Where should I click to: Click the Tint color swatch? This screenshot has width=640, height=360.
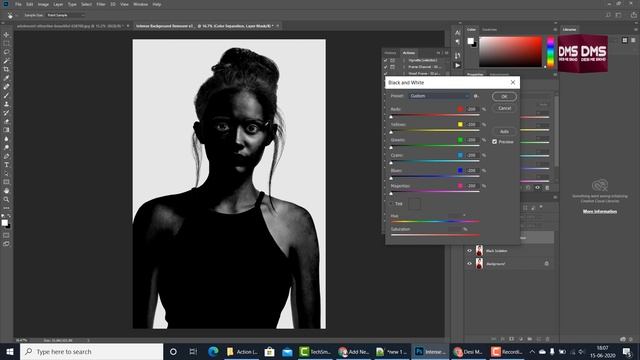[x=414, y=204]
